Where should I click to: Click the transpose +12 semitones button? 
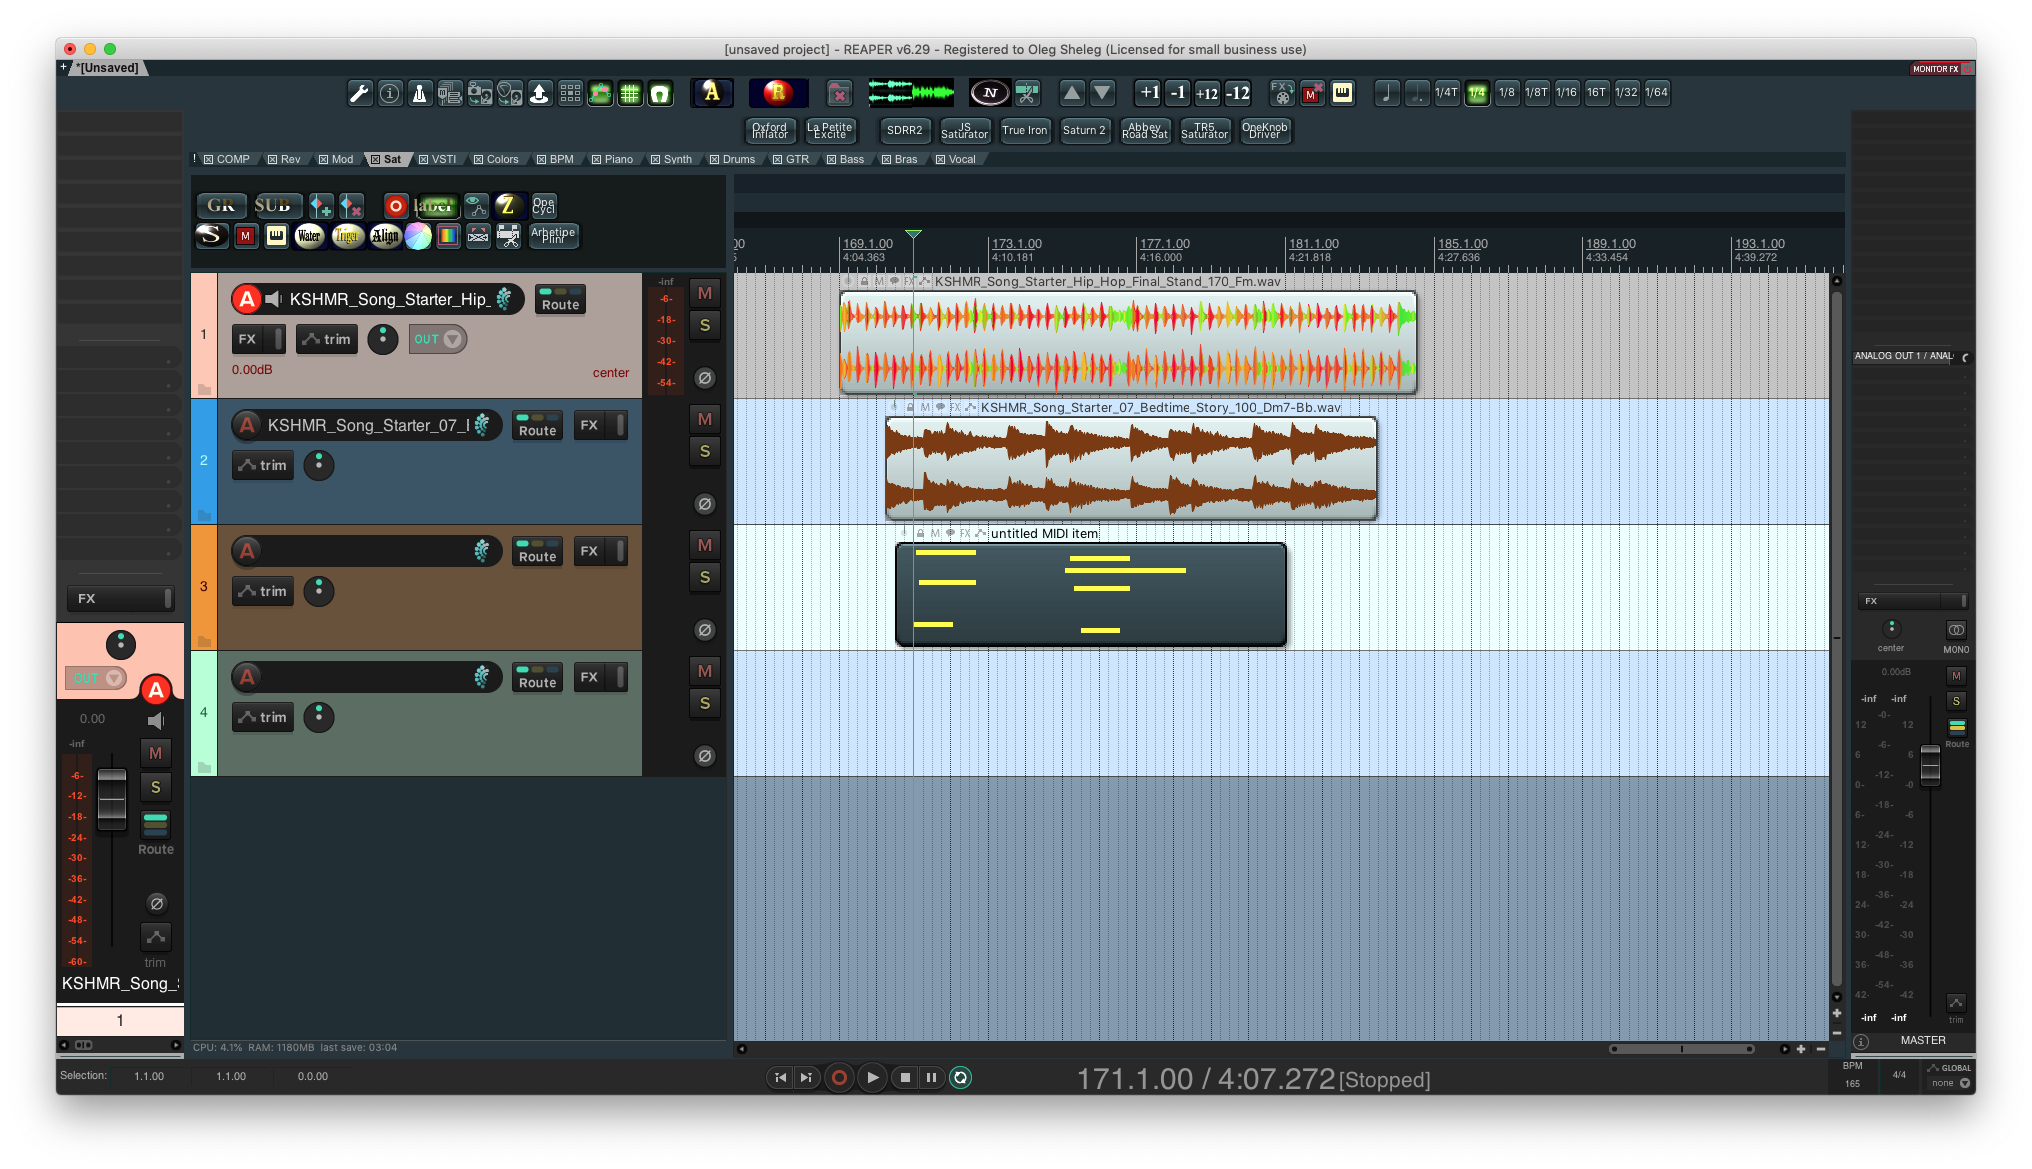pos(1207,93)
